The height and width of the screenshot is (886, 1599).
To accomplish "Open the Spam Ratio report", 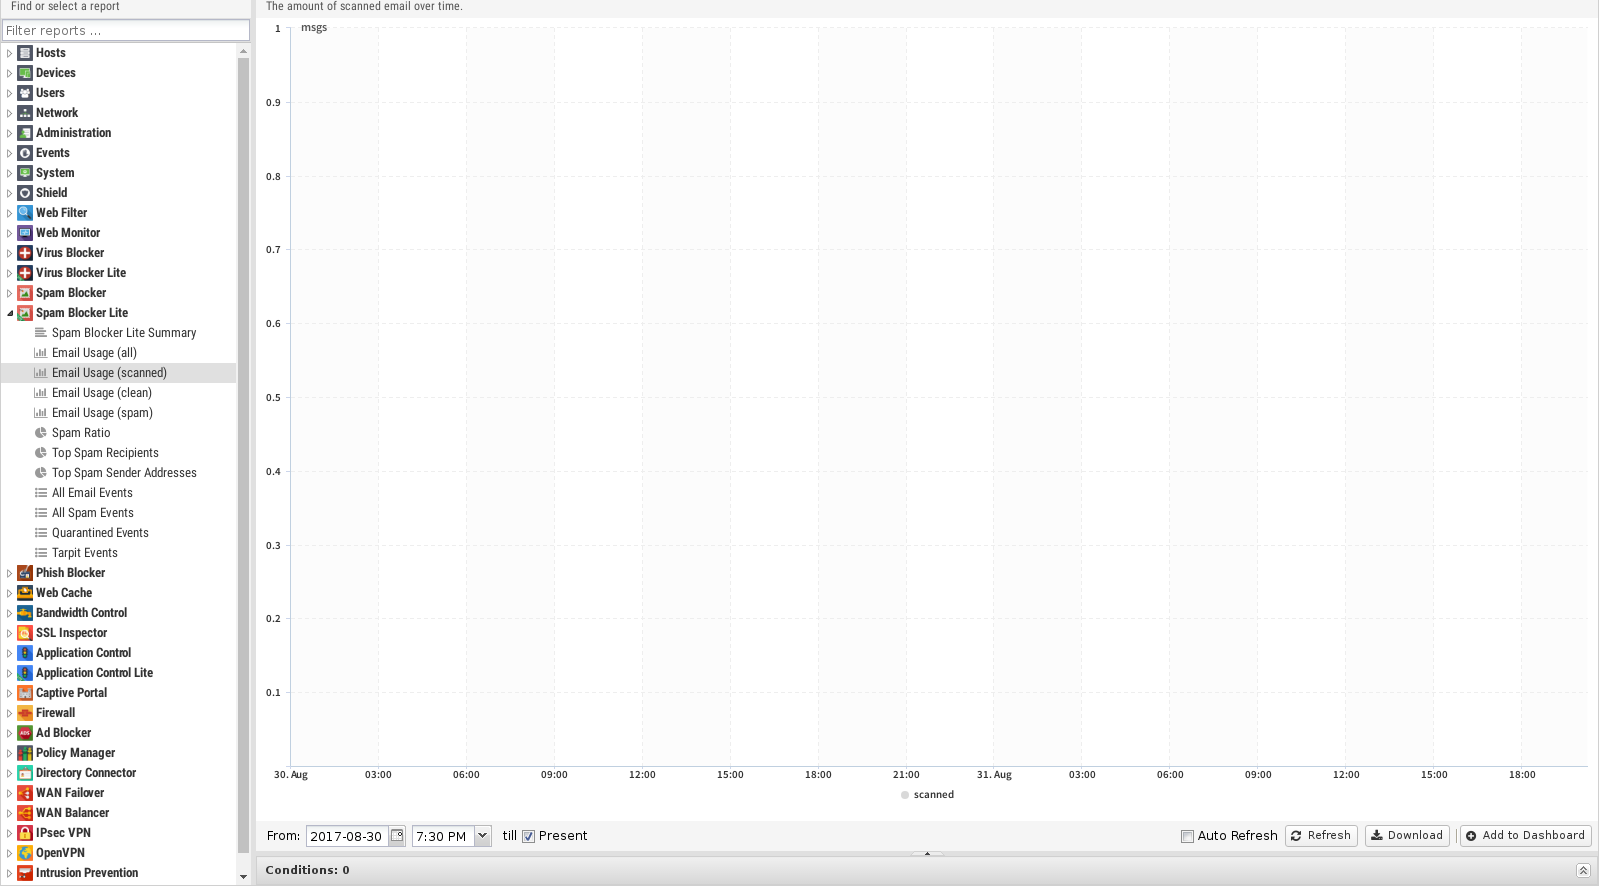I will (81, 433).
